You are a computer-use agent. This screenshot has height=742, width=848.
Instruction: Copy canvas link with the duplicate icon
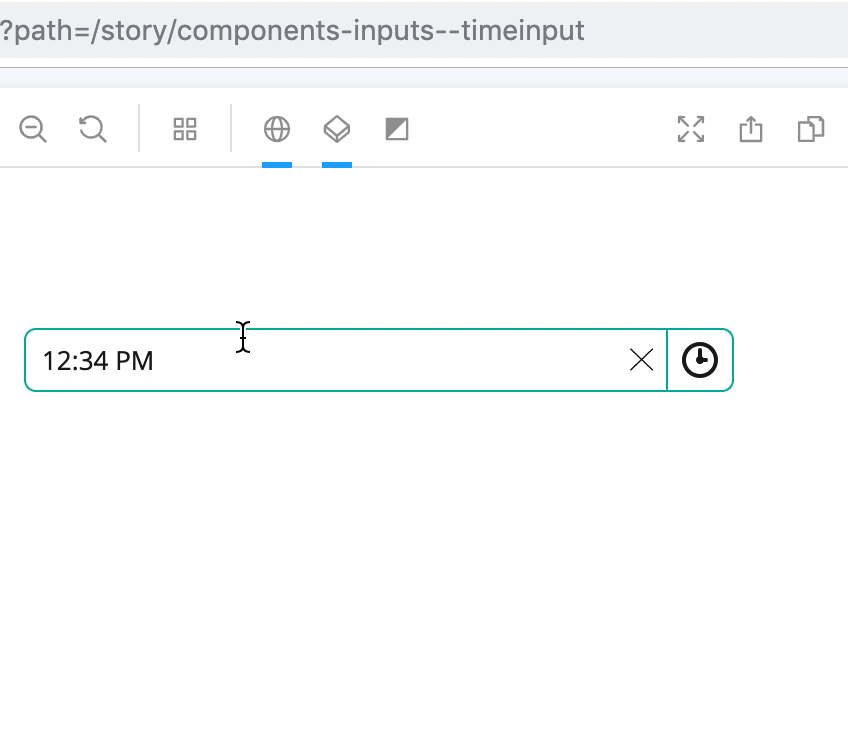[x=811, y=129]
